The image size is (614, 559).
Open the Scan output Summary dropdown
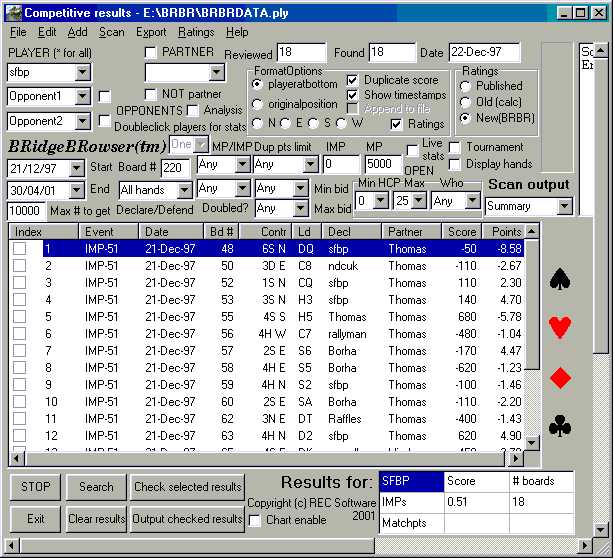(x=564, y=206)
